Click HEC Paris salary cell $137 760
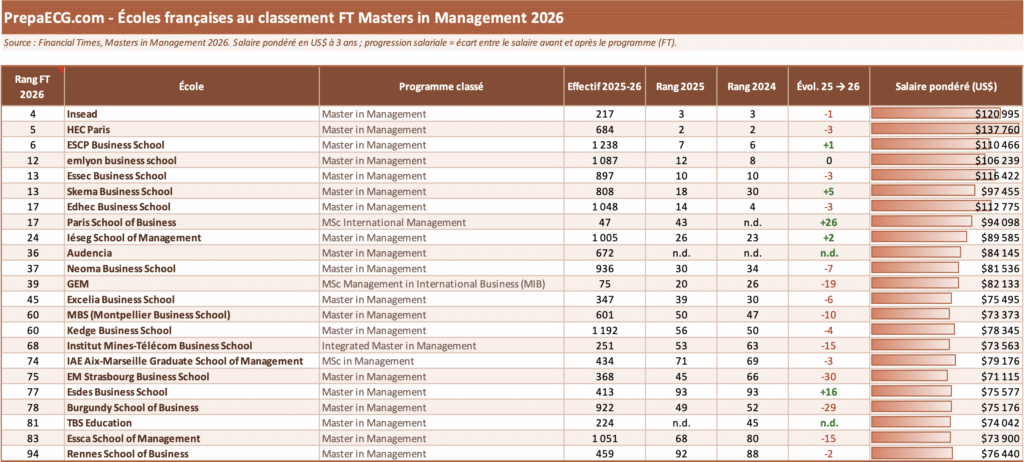Image resolution: width=1024 pixels, height=462 pixels. (946, 129)
